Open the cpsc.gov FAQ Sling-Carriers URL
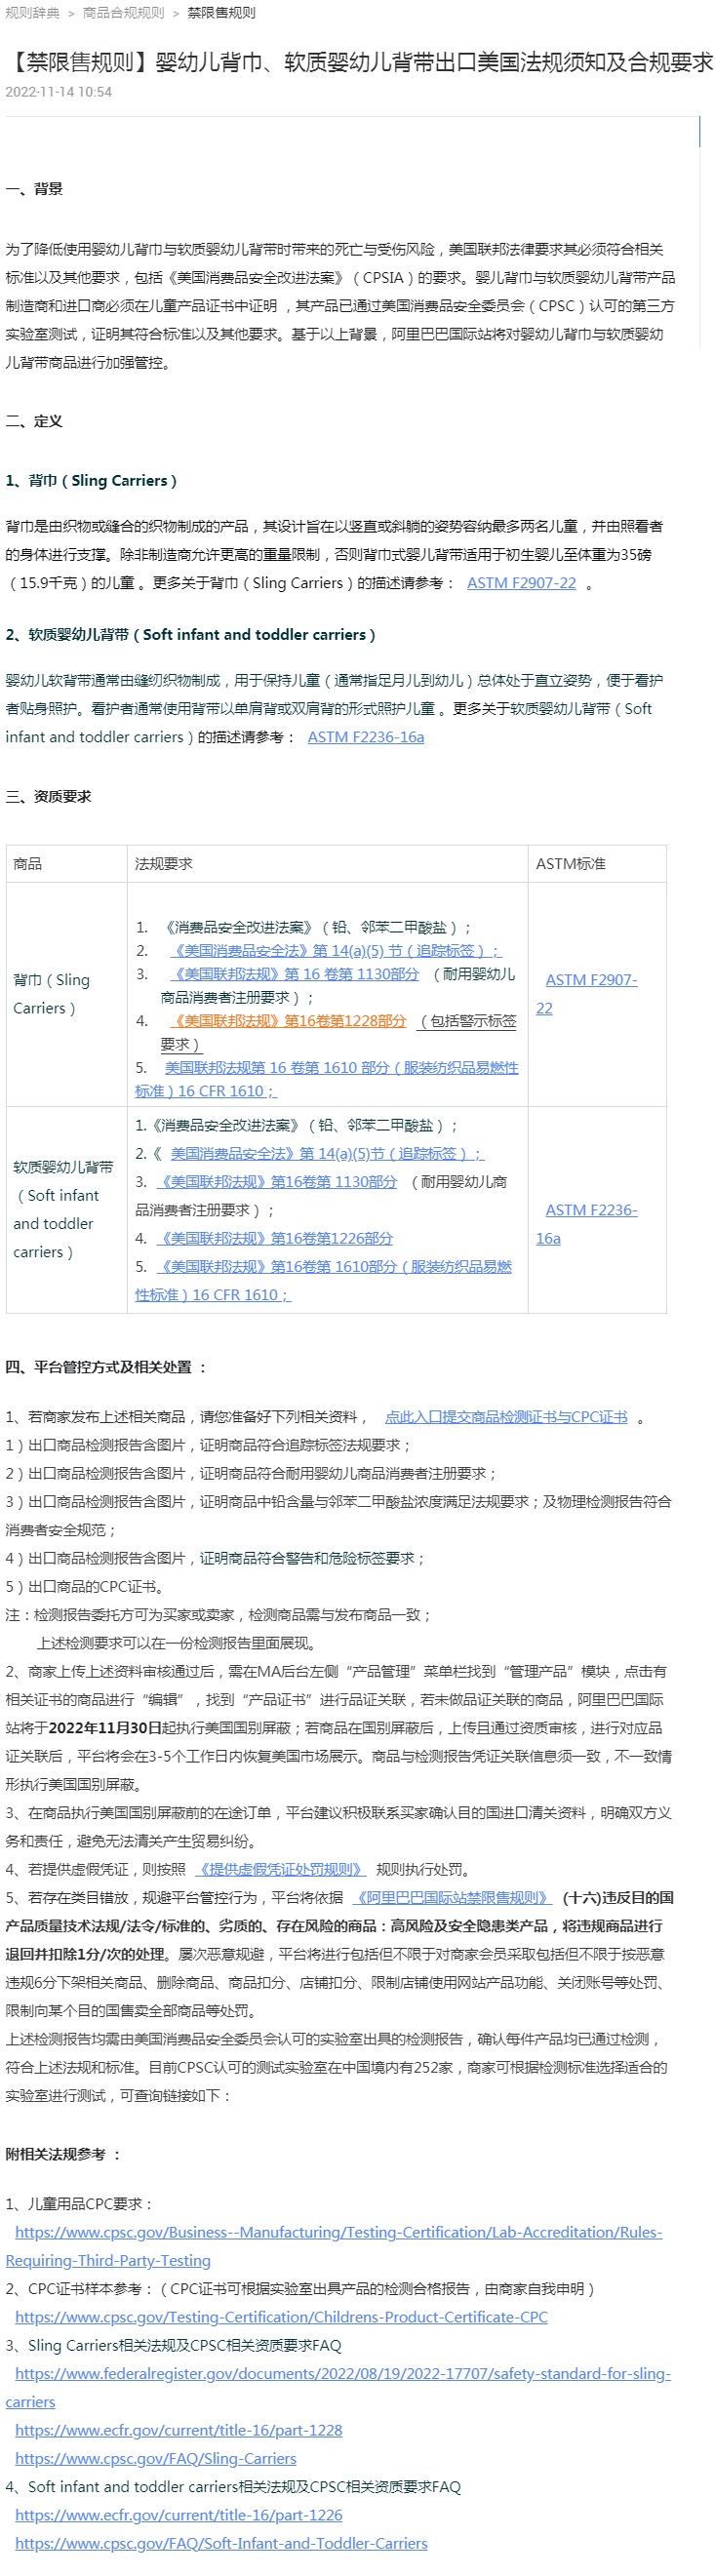This screenshot has height=2576, width=715. [155, 2458]
